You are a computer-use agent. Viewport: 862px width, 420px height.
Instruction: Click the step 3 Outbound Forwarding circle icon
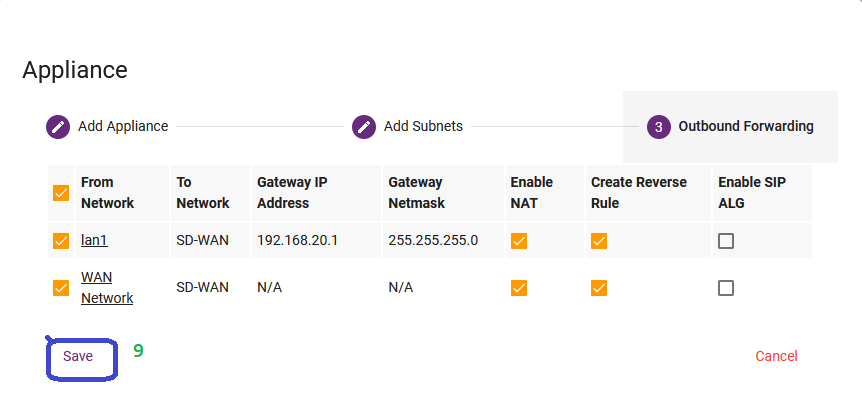click(x=659, y=127)
